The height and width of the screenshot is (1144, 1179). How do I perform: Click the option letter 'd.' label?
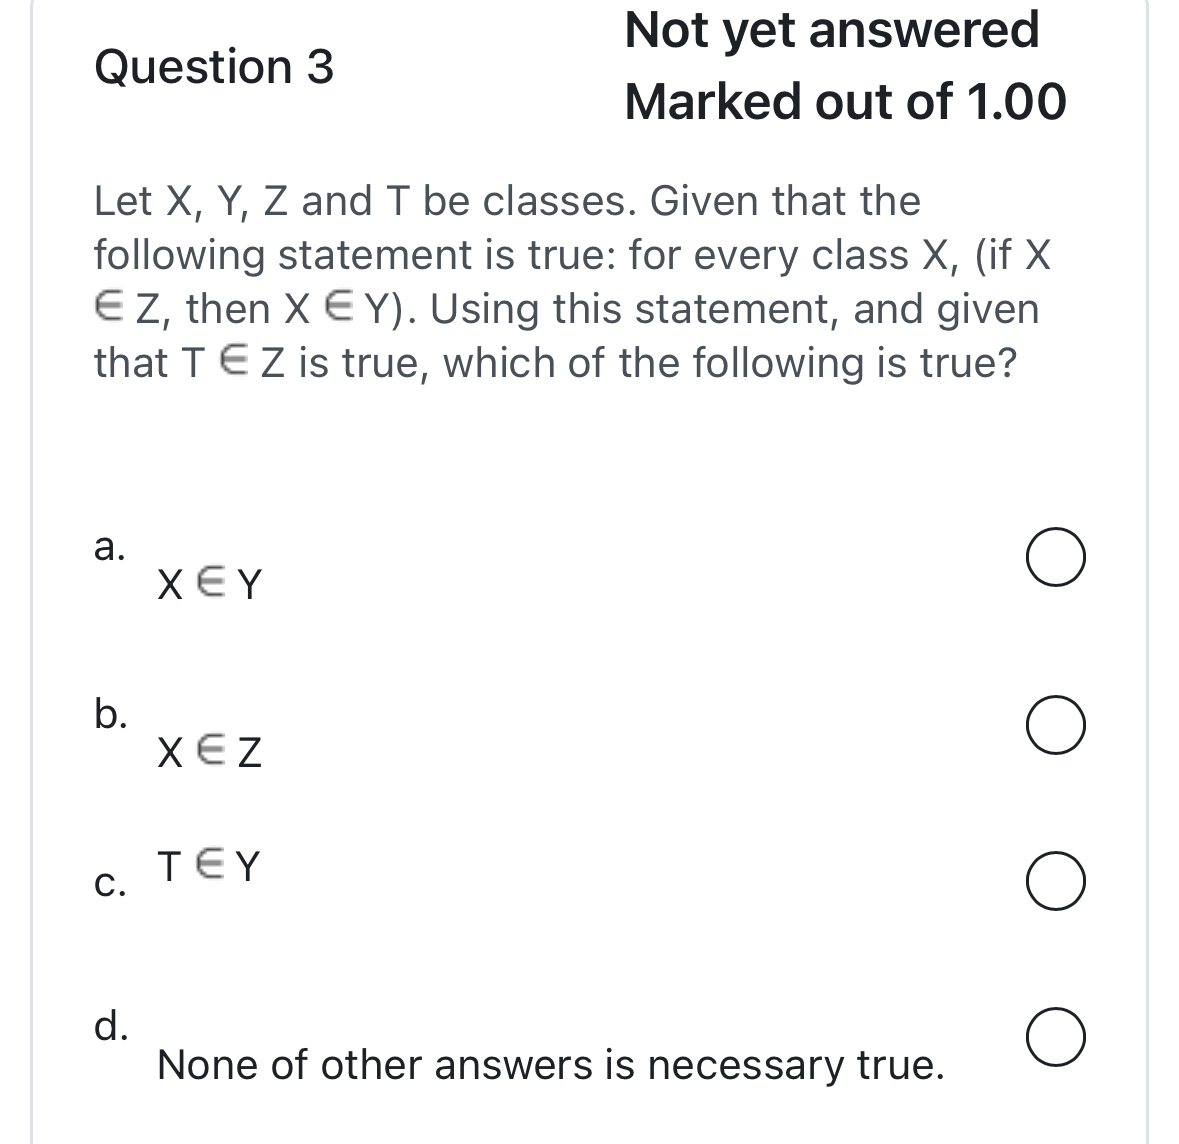point(110,1028)
